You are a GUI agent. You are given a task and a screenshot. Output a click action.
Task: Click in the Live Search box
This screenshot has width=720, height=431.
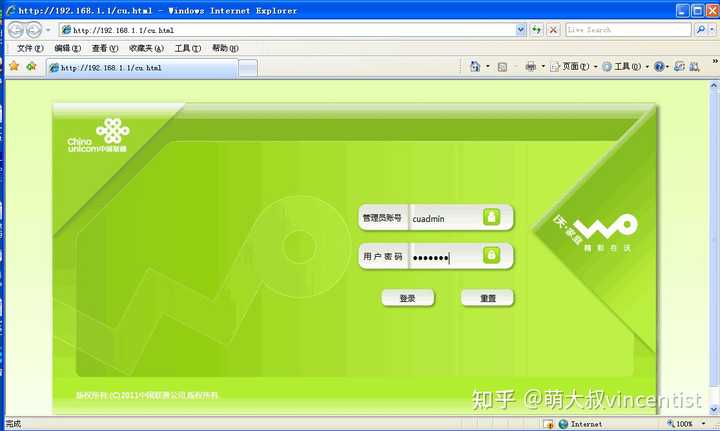point(628,30)
